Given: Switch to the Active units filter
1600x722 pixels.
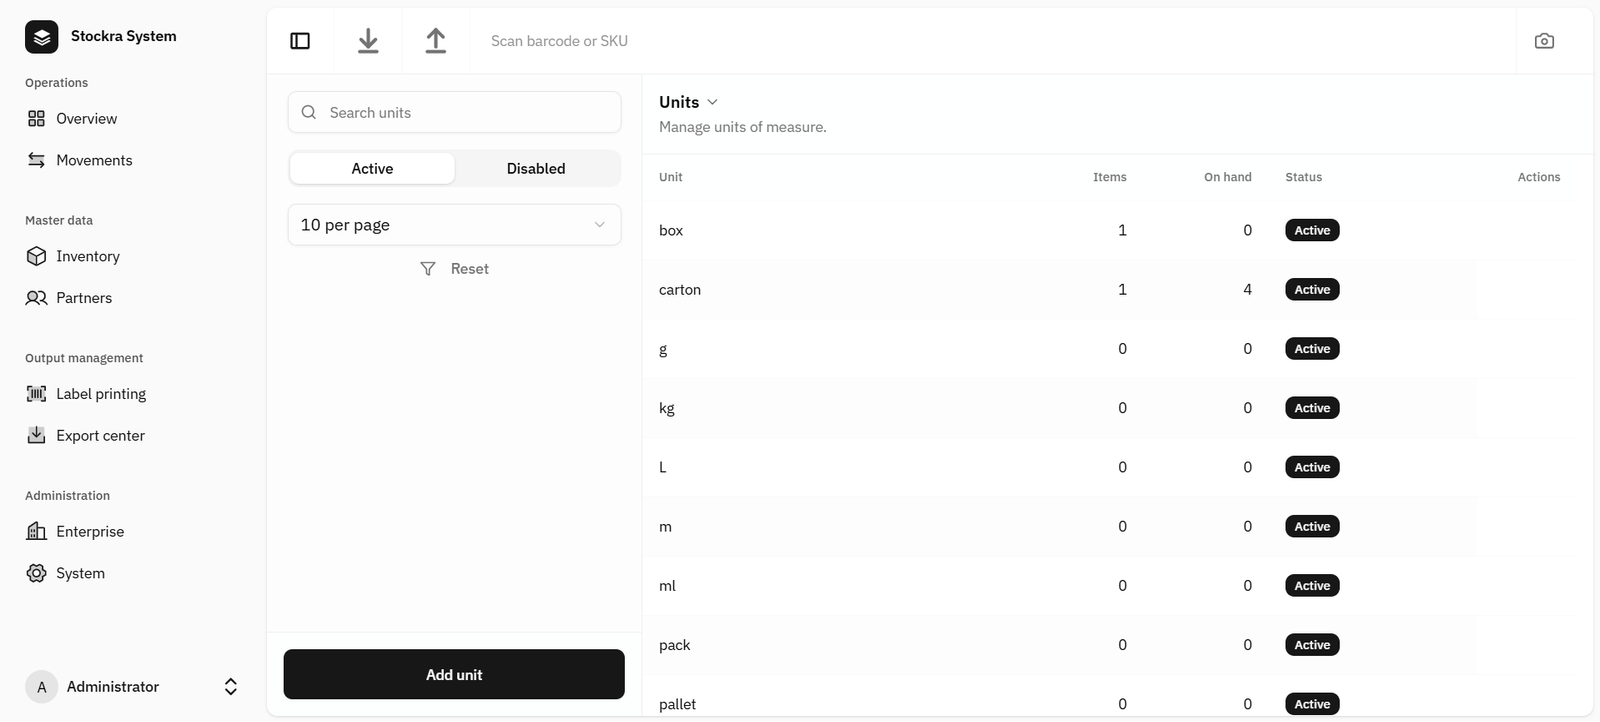Looking at the screenshot, I should point(372,169).
